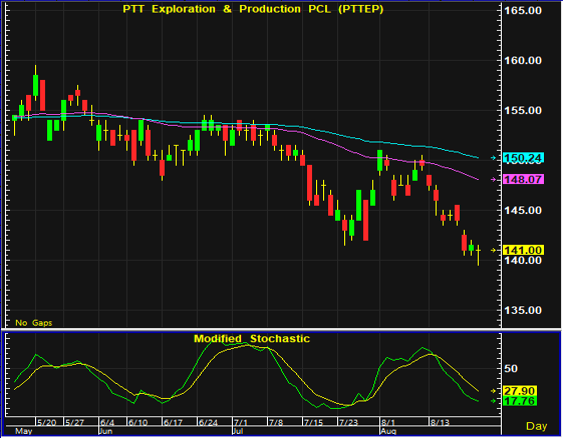The height and width of the screenshot is (438, 563).
Task: Click the 6/24 date marker
Action: [x=208, y=422]
